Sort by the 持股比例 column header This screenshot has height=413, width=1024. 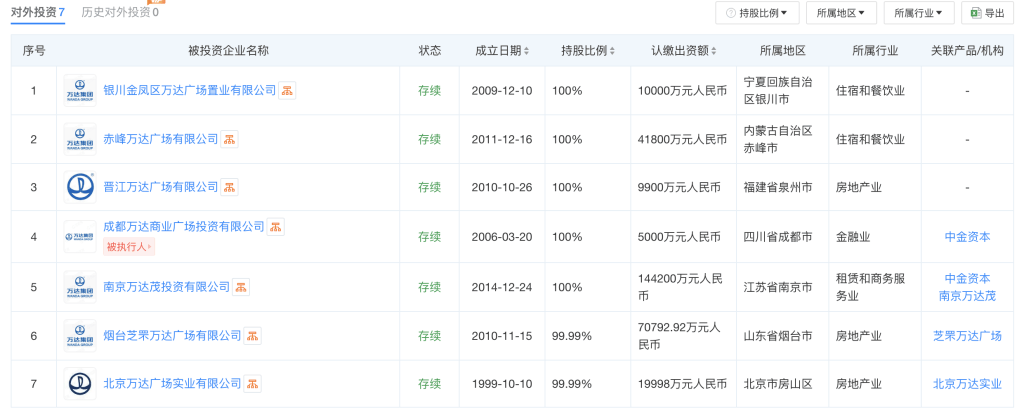[587, 50]
